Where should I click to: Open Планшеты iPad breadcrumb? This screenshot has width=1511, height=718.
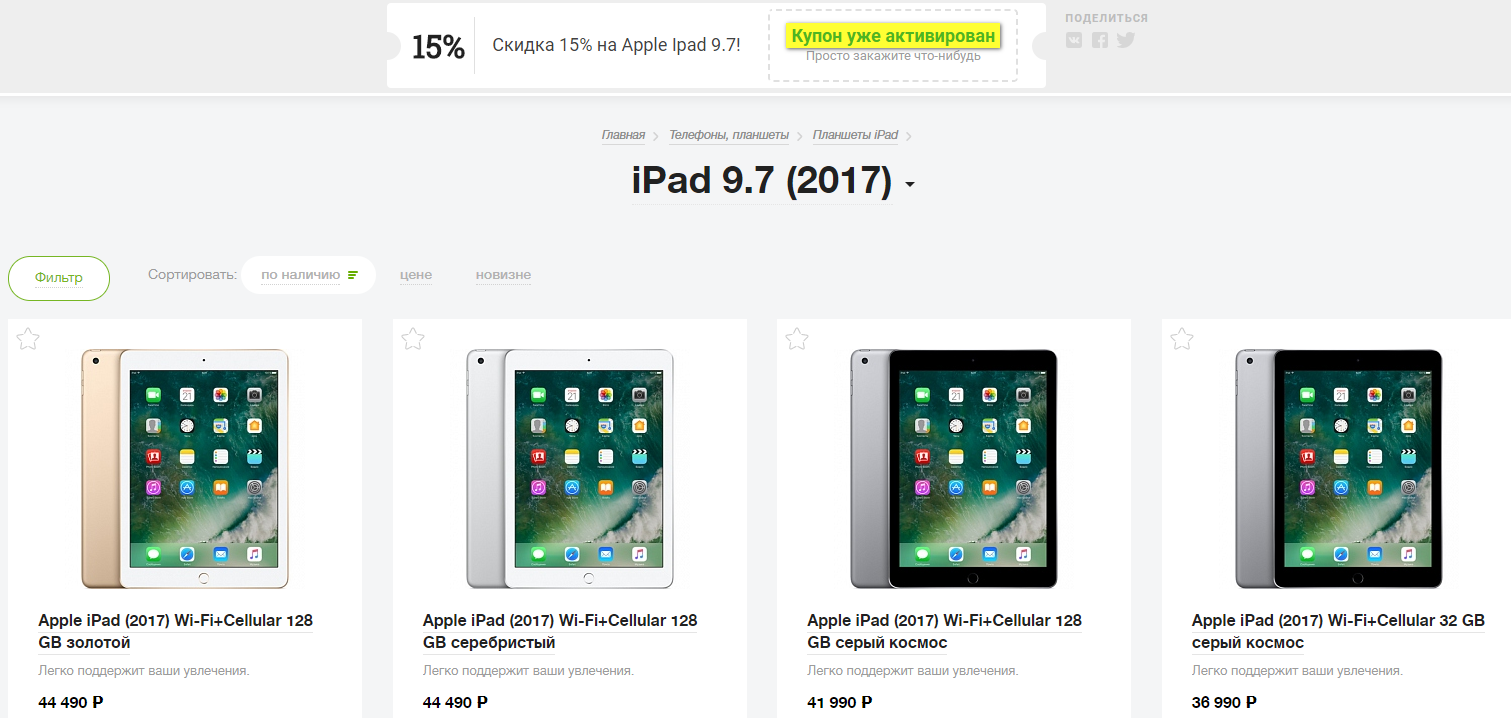(x=855, y=135)
